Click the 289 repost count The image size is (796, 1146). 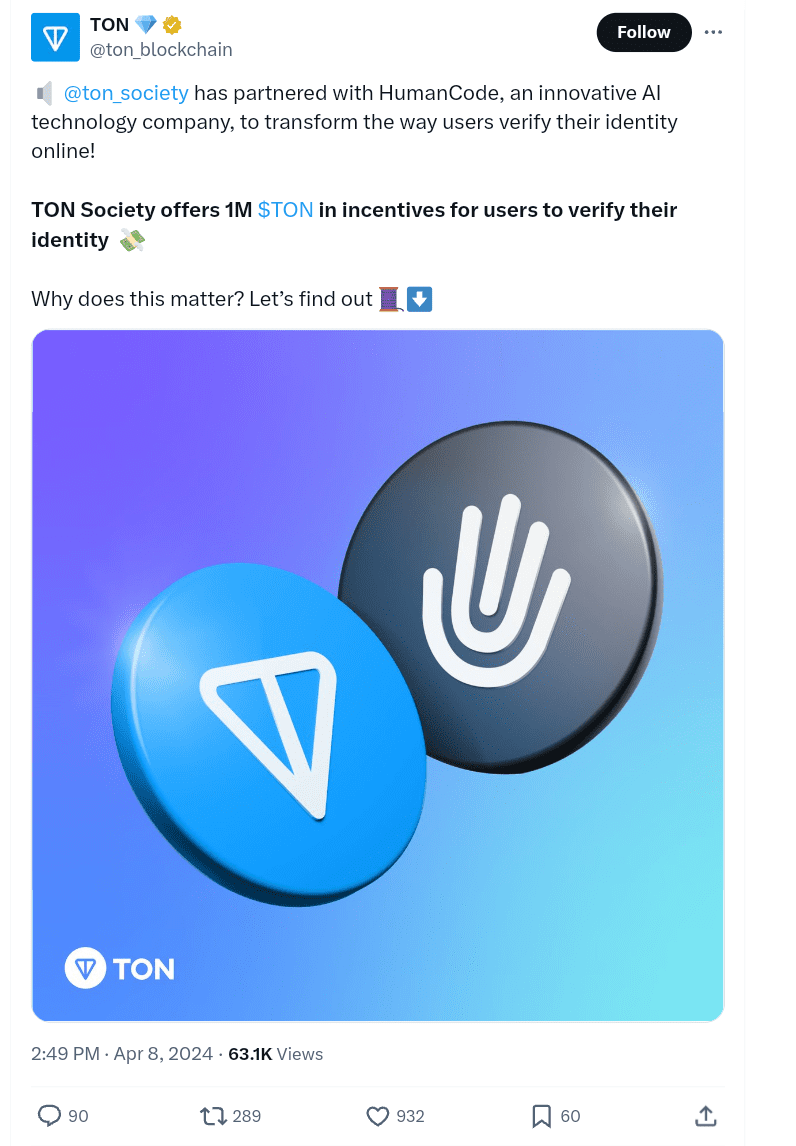click(x=247, y=1116)
